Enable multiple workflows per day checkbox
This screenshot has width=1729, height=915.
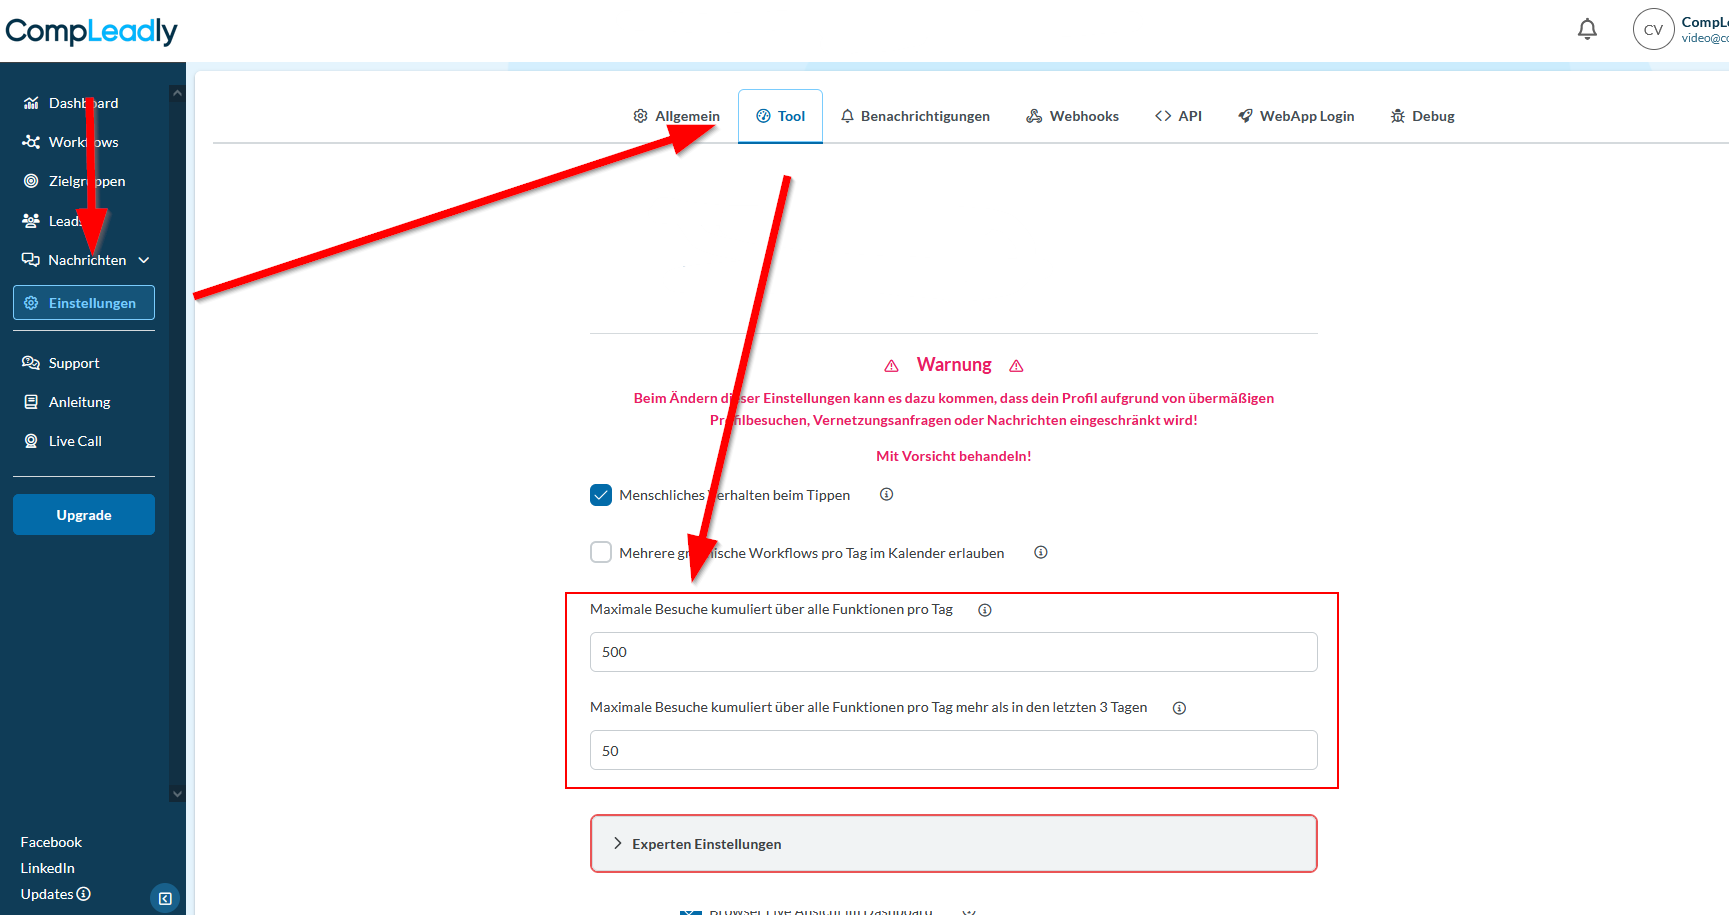coord(601,552)
